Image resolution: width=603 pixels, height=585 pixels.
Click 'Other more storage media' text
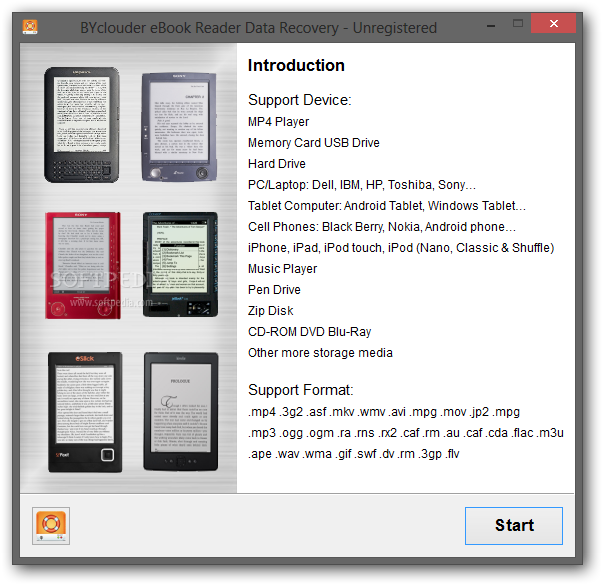point(320,353)
